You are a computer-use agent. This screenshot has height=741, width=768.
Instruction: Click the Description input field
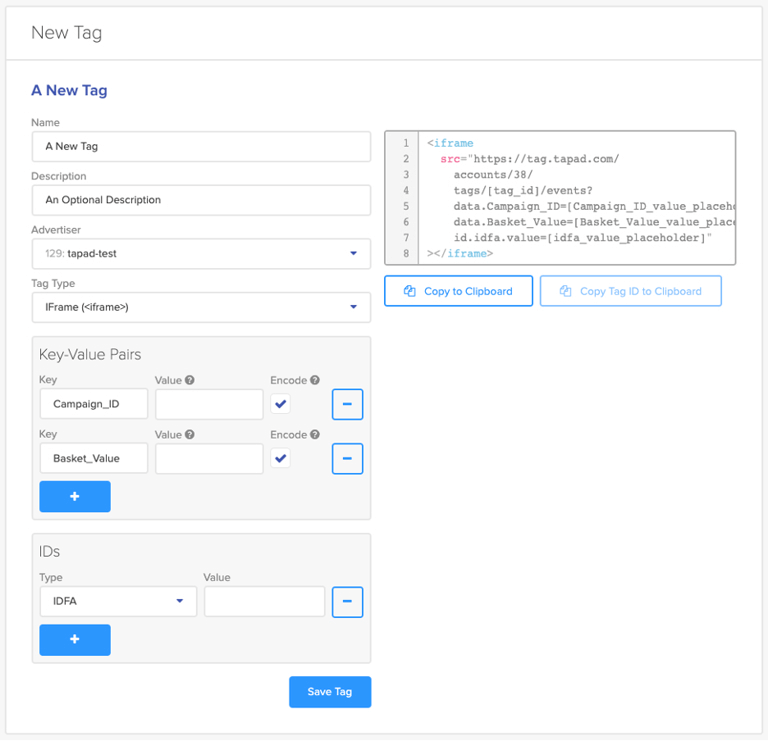(201, 200)
